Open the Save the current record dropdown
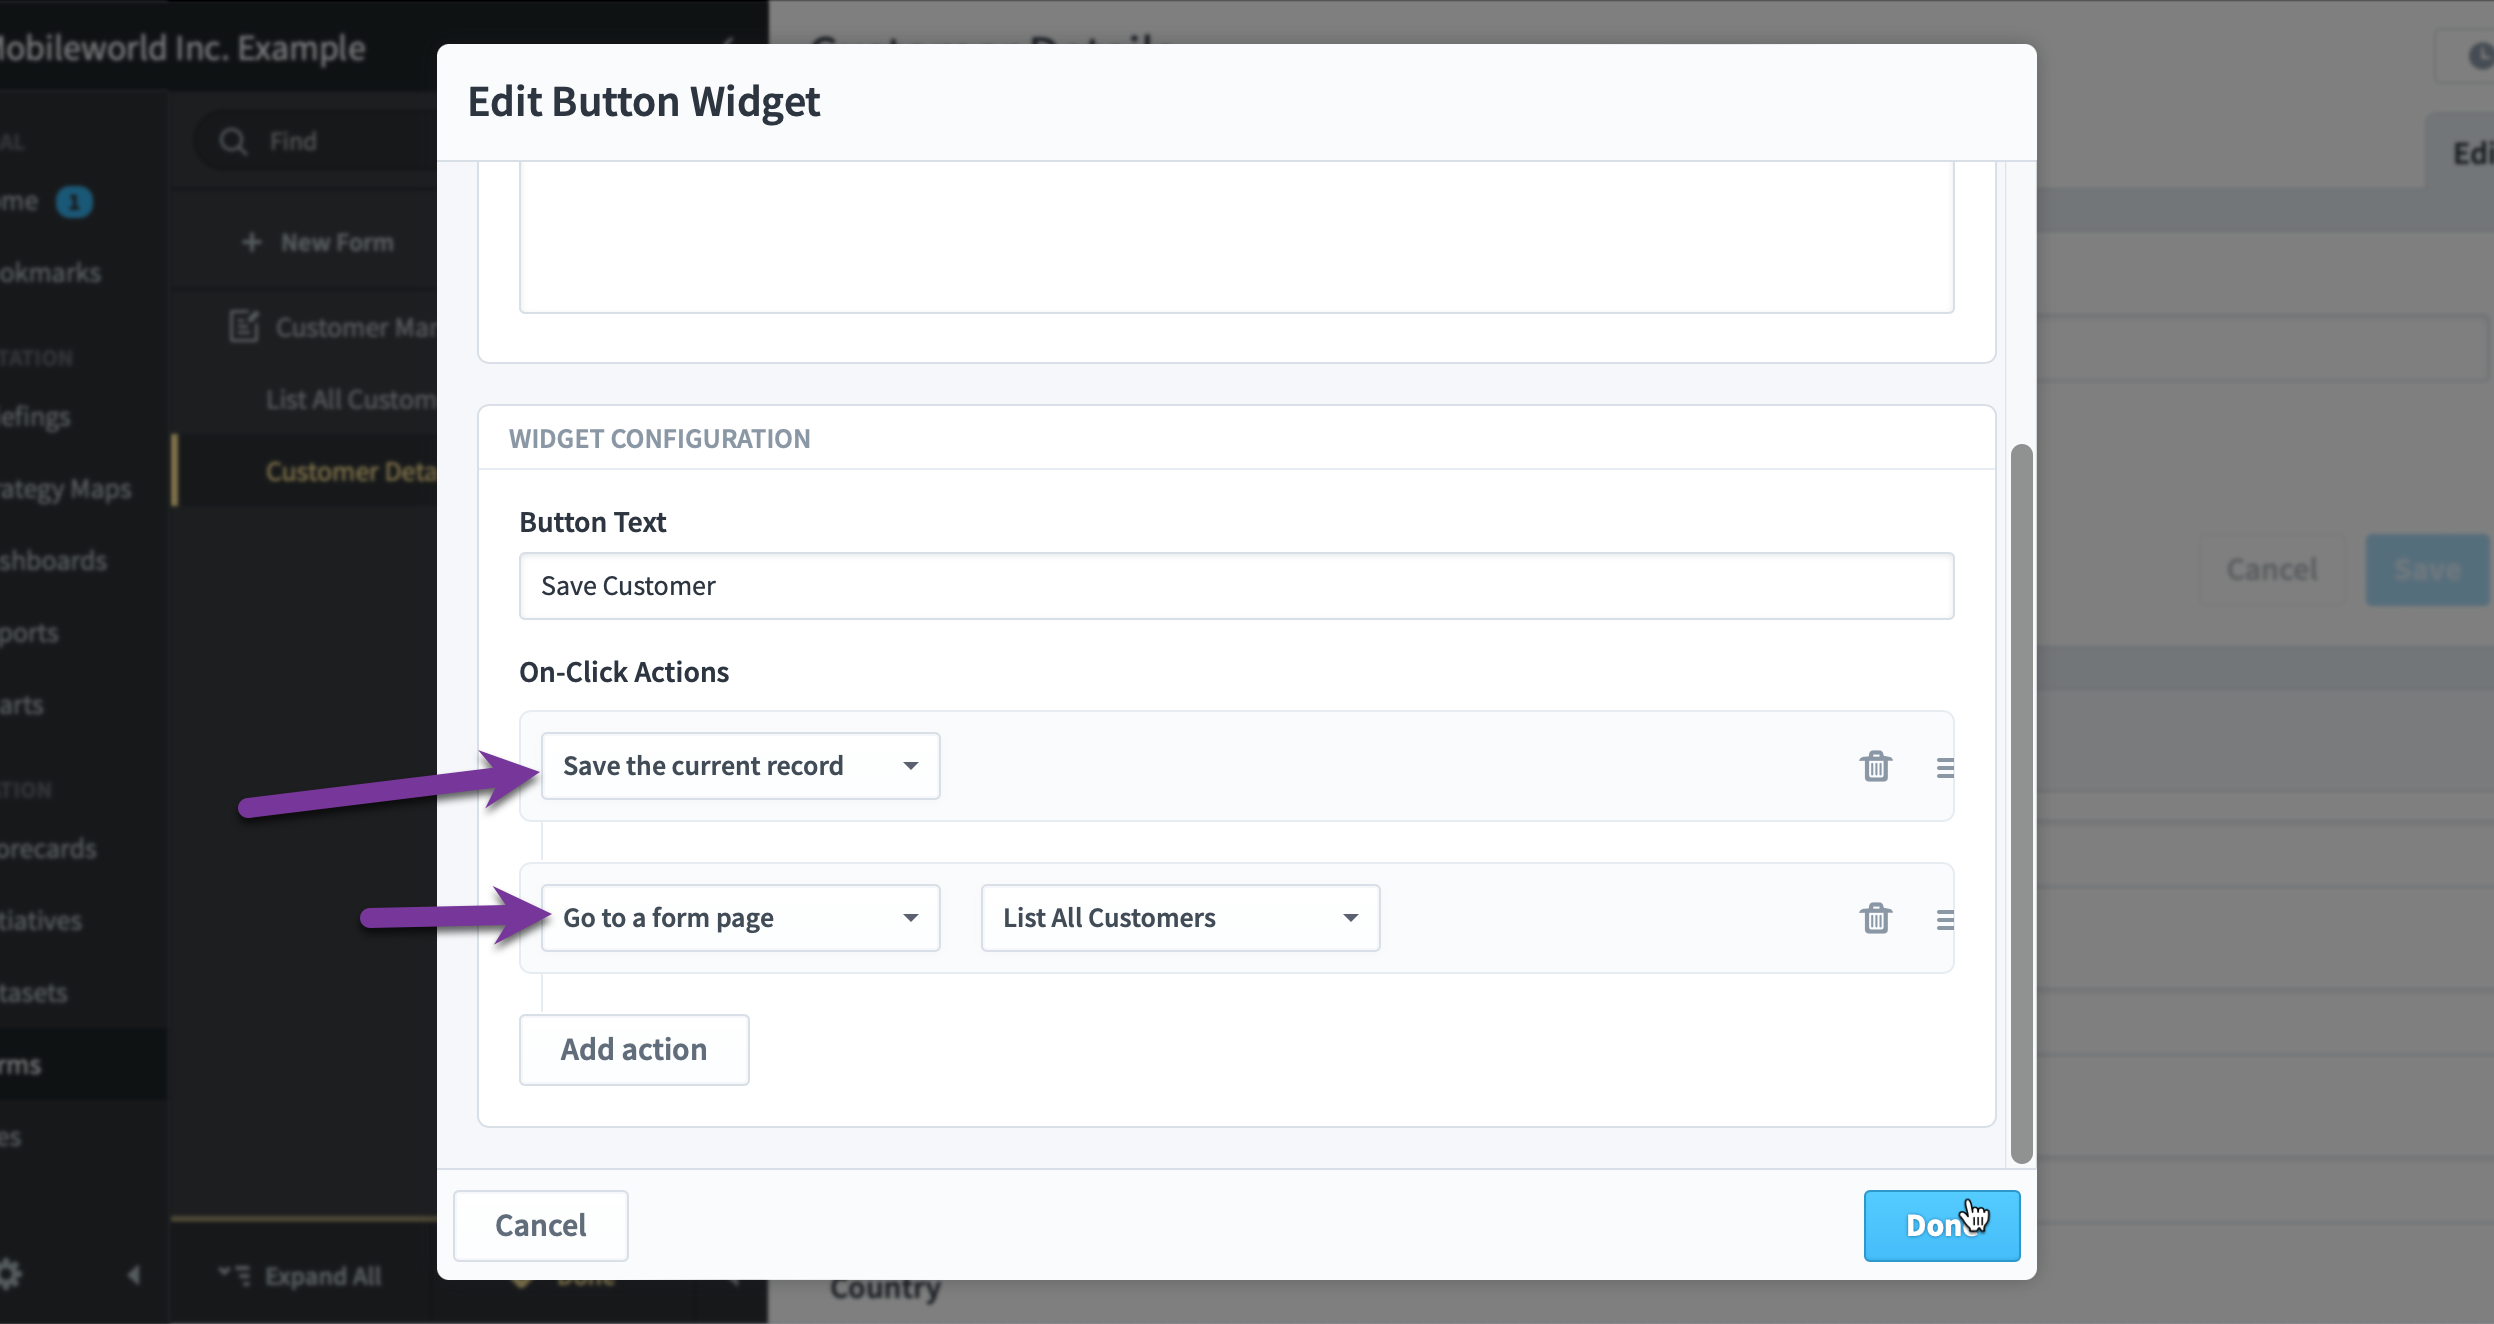Image resolution: width=2494 pixels, height=1324 pixels. (739, 766)
